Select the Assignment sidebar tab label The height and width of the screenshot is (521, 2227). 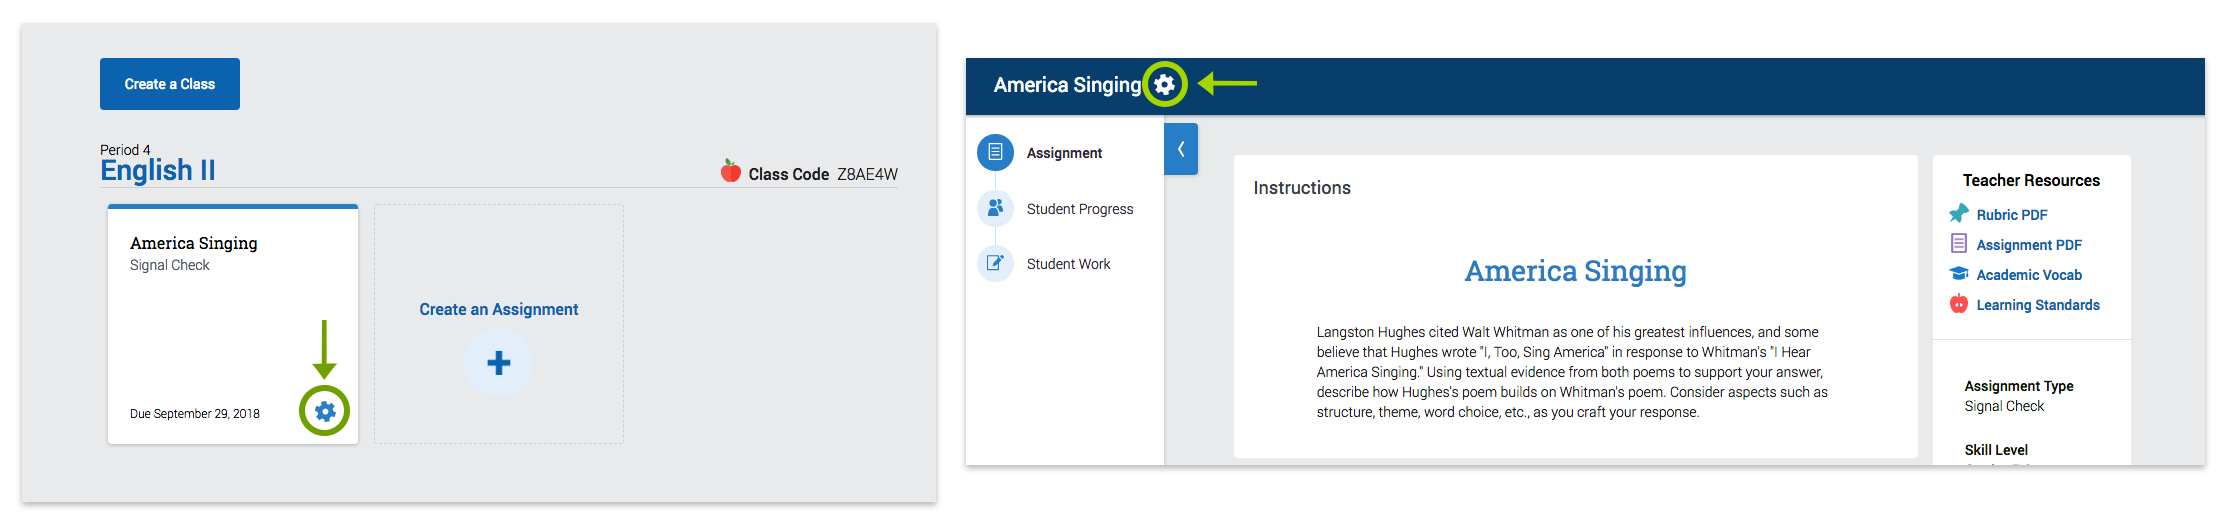tap(1064, 153)
